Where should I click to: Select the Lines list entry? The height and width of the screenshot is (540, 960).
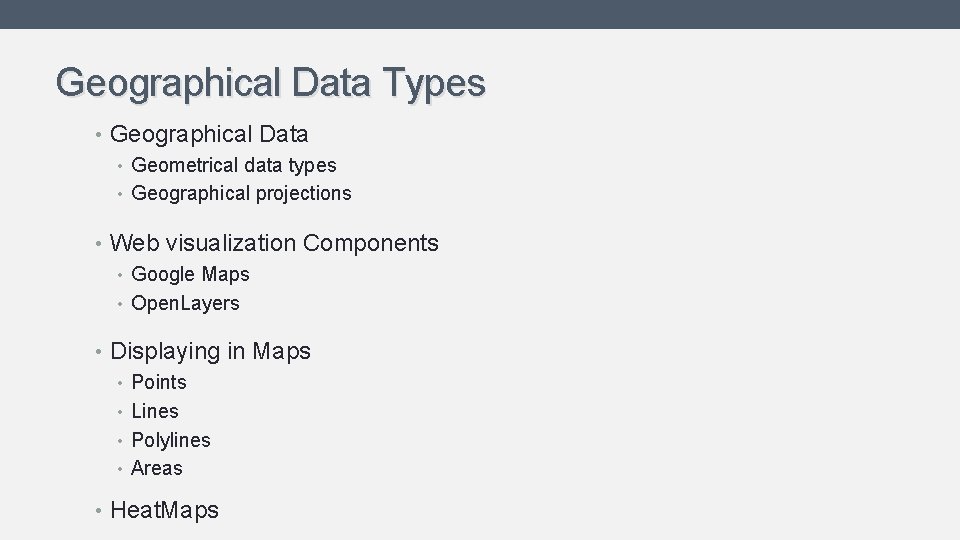tap(155, 411)
